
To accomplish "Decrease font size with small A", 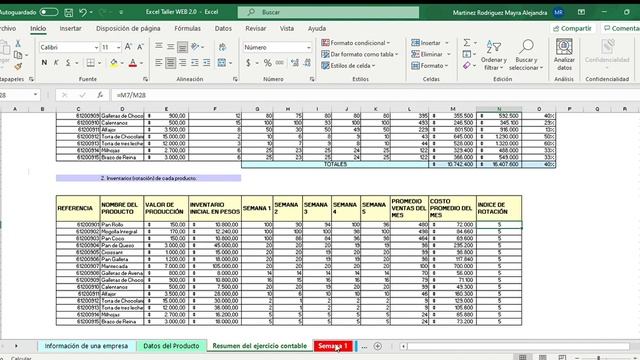I will click(140, 47).
